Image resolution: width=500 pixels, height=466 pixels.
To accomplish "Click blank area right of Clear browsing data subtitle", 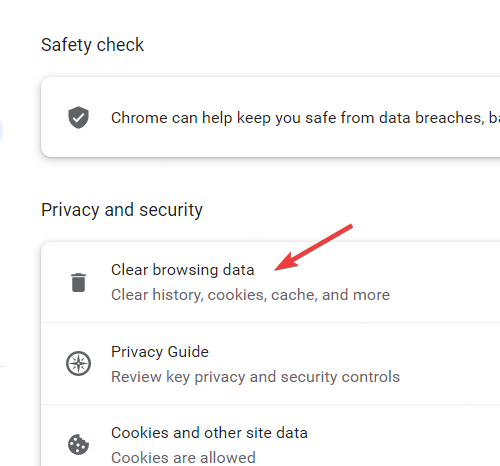I will pos(443,295).
